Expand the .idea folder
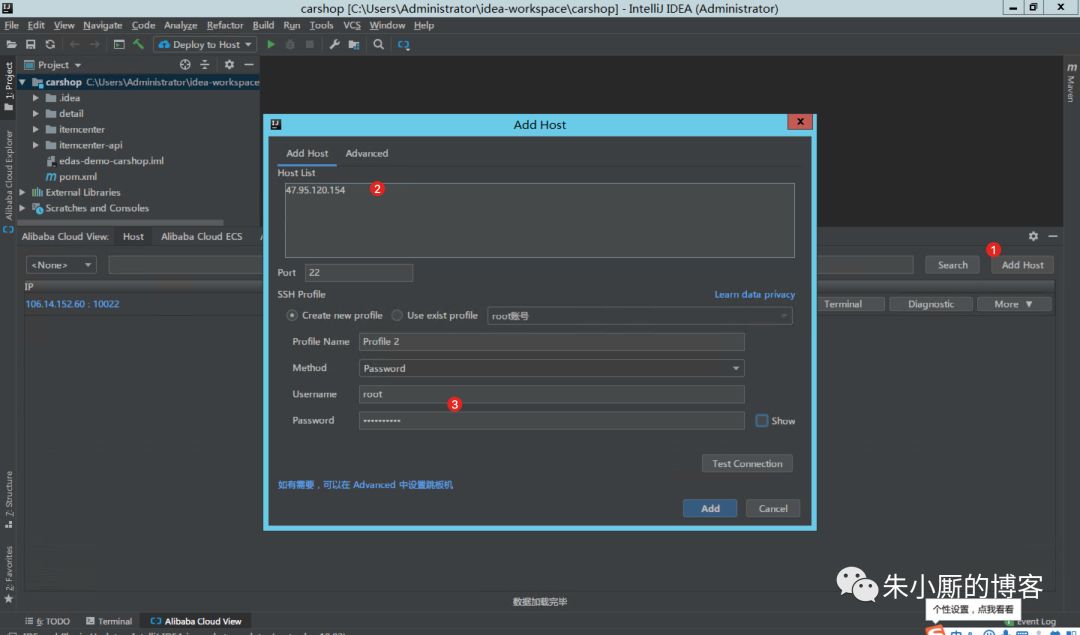 click(x=36, y=98)
